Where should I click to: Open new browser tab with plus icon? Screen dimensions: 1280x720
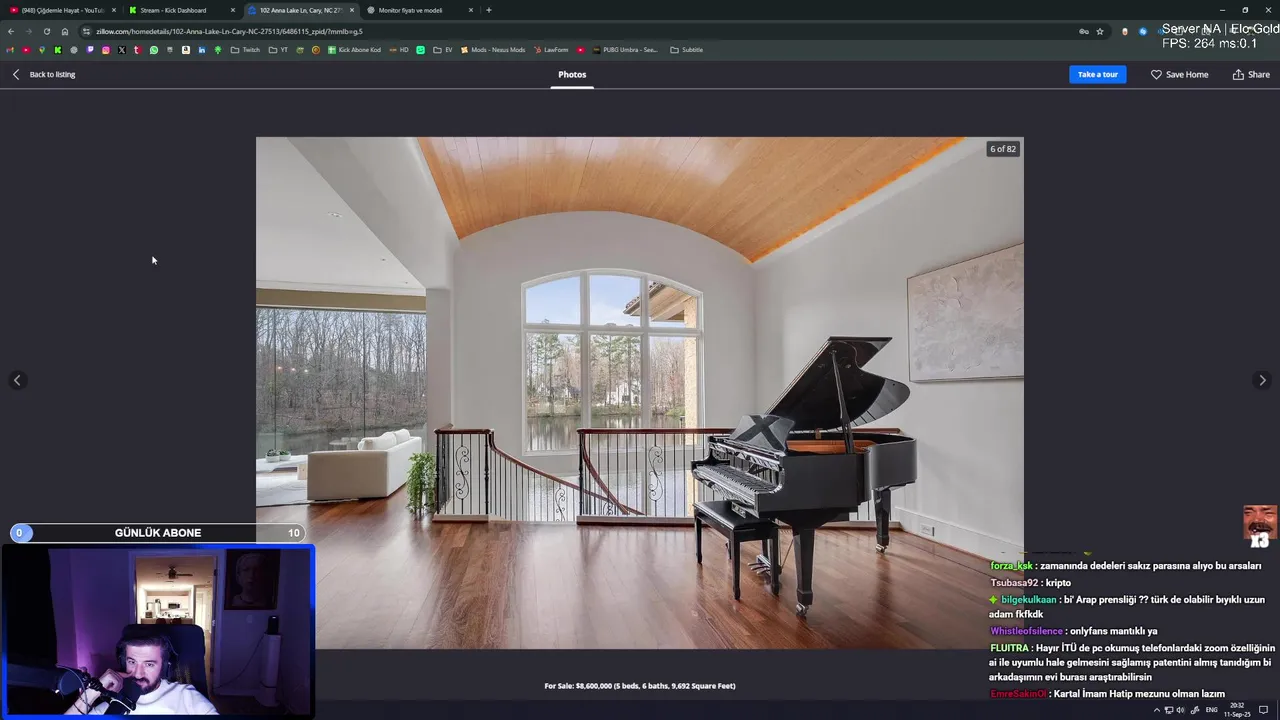pyautogui.click(x=488, y=10)
